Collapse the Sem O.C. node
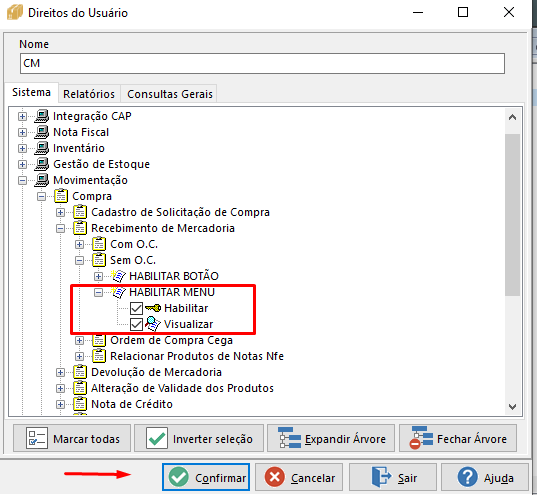Image resolution: width=537 pixels, height=495 pixels. coord(79,261)
